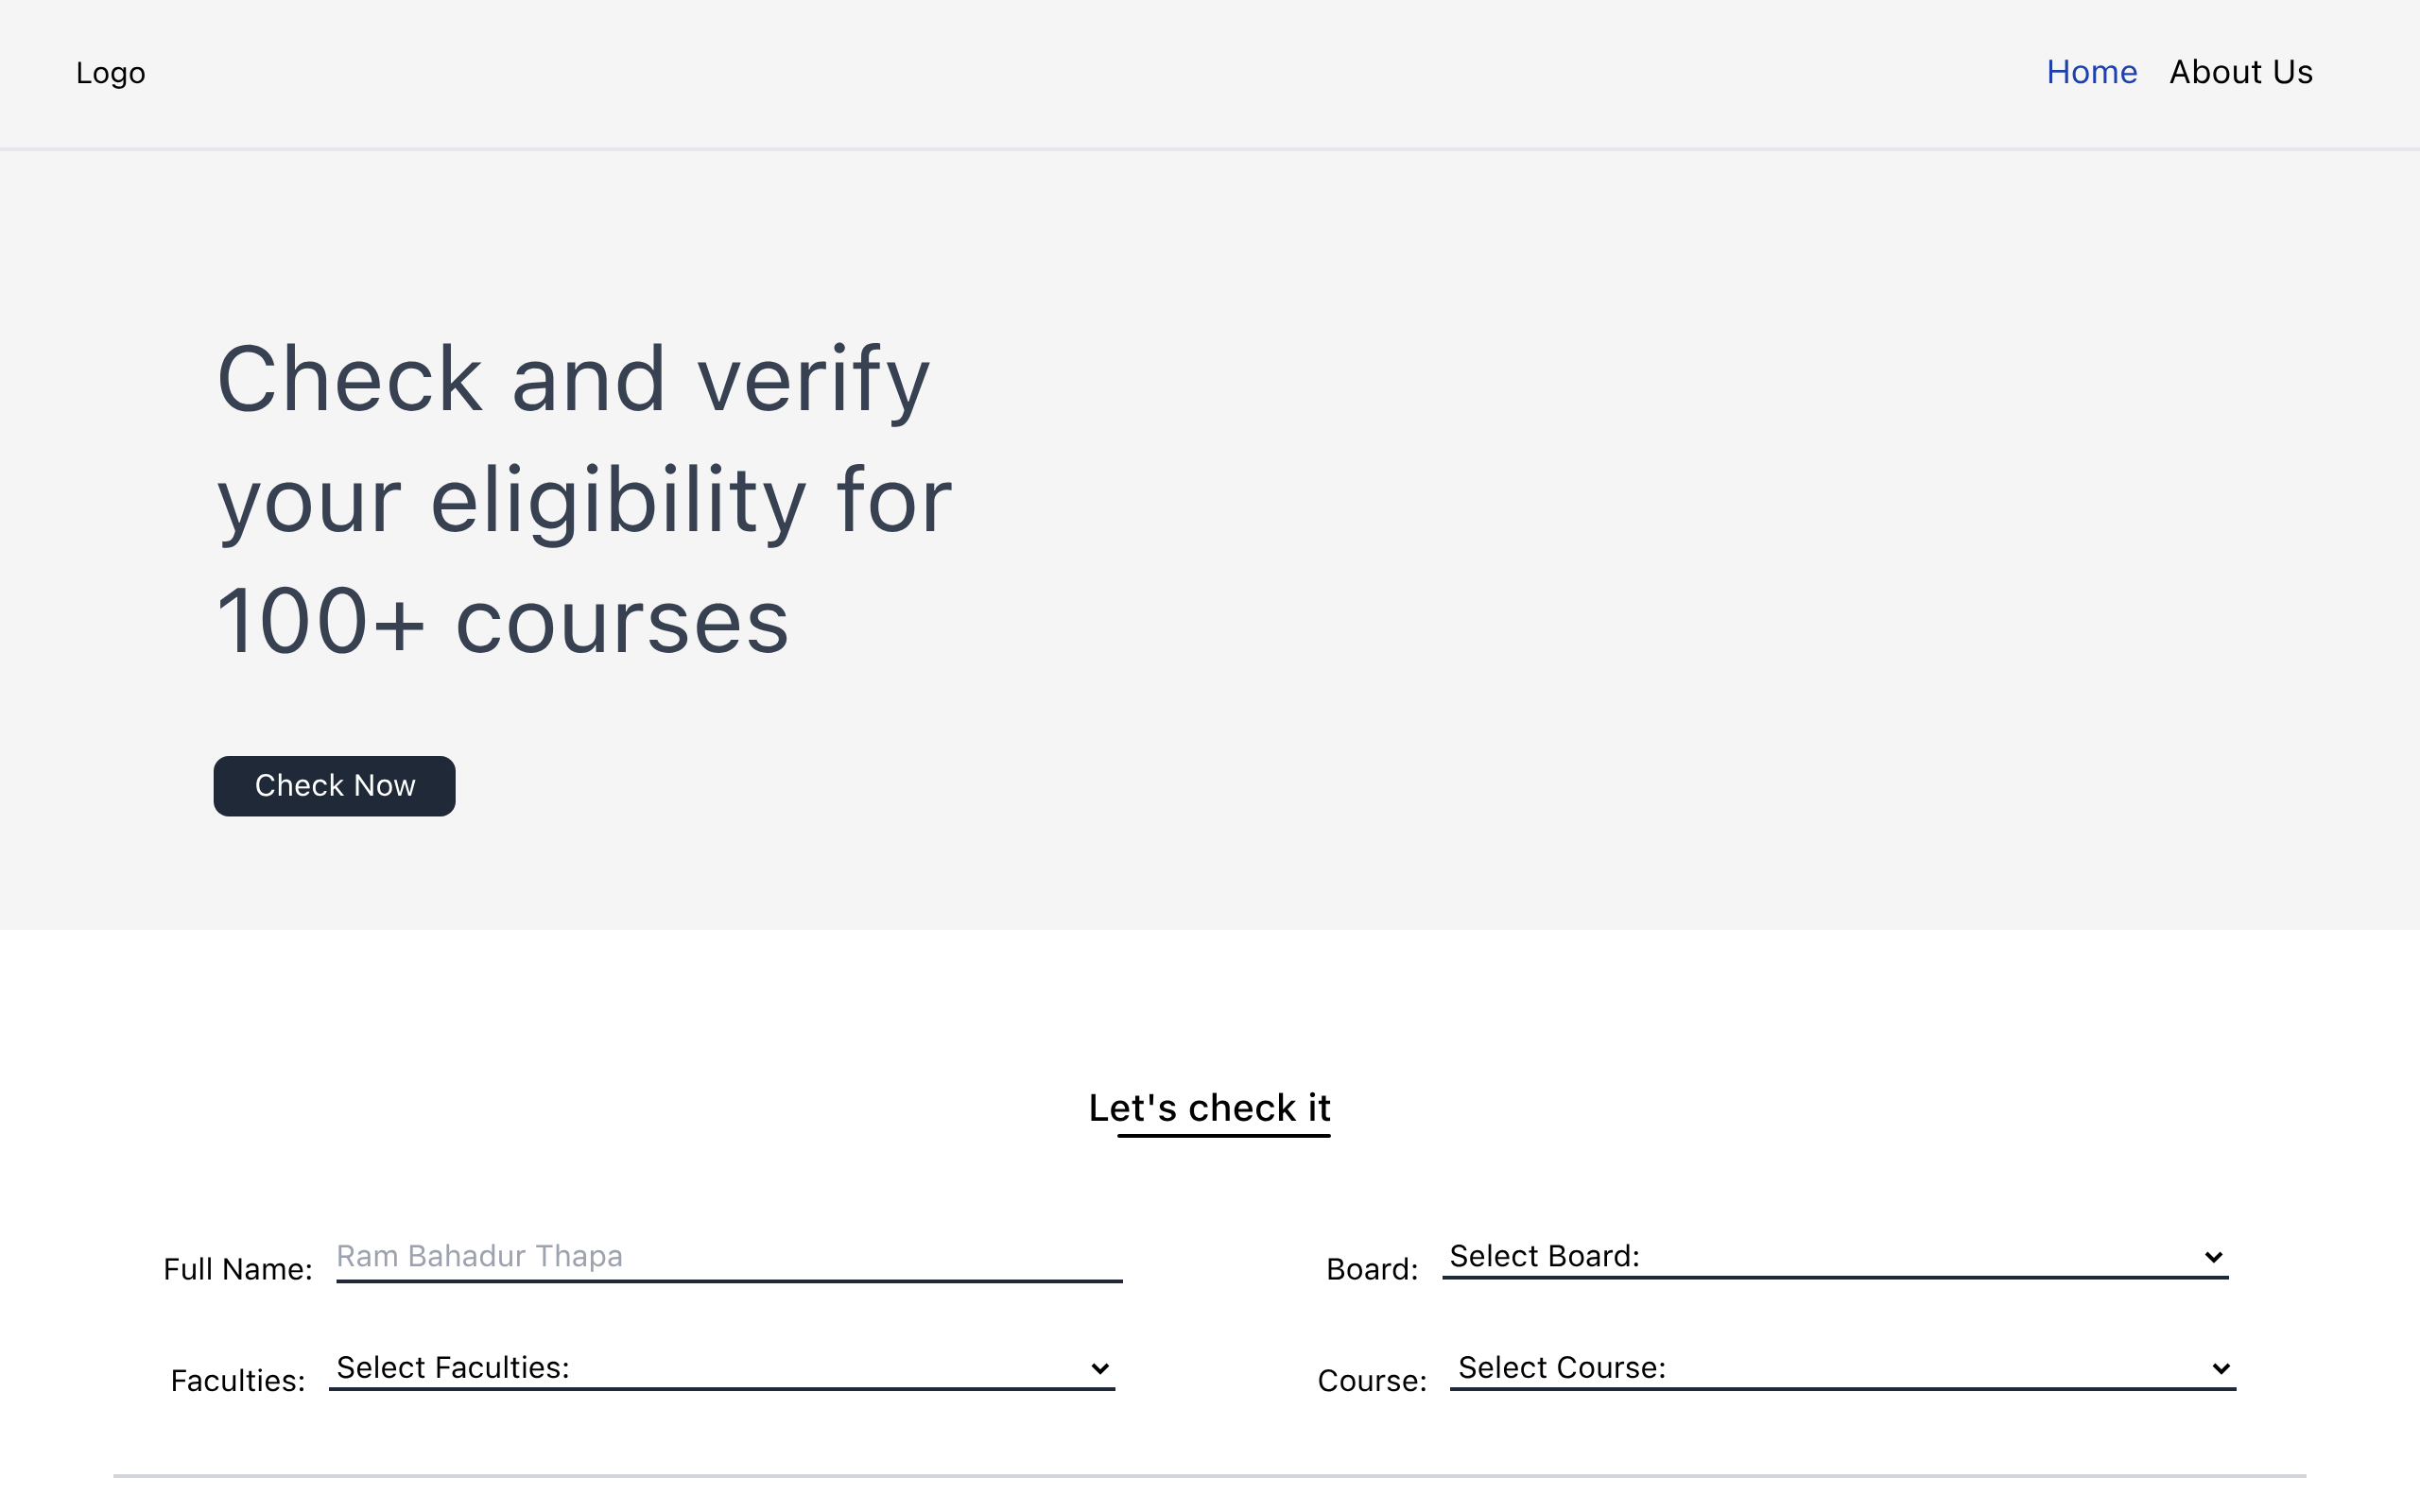Viewport: 2420px width, 1512px height.
Task: Click the Full Name label
Action: click(x=238, y=1270)
